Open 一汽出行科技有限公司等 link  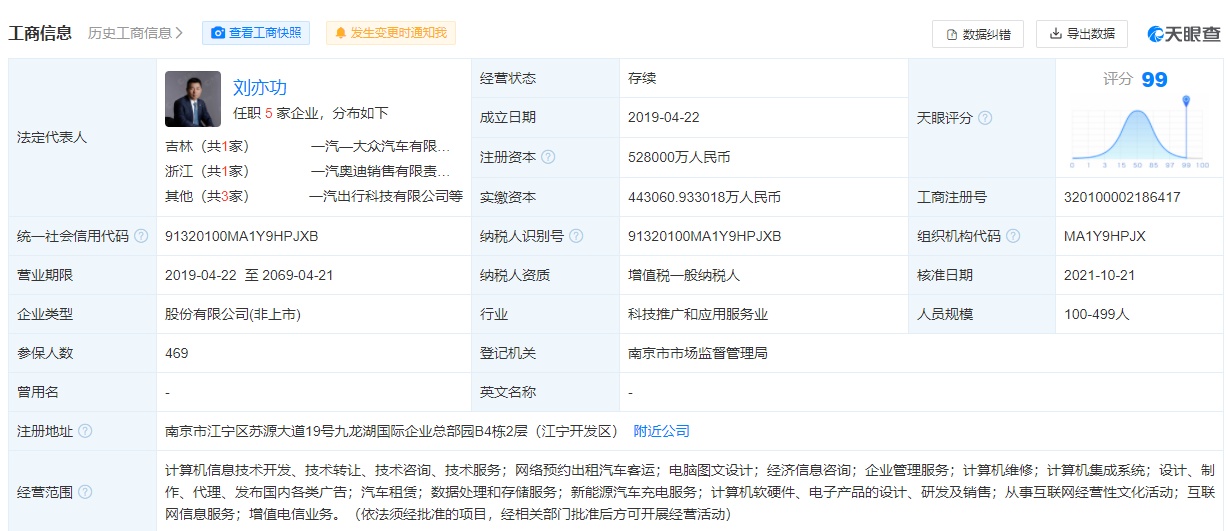[386, 197]
